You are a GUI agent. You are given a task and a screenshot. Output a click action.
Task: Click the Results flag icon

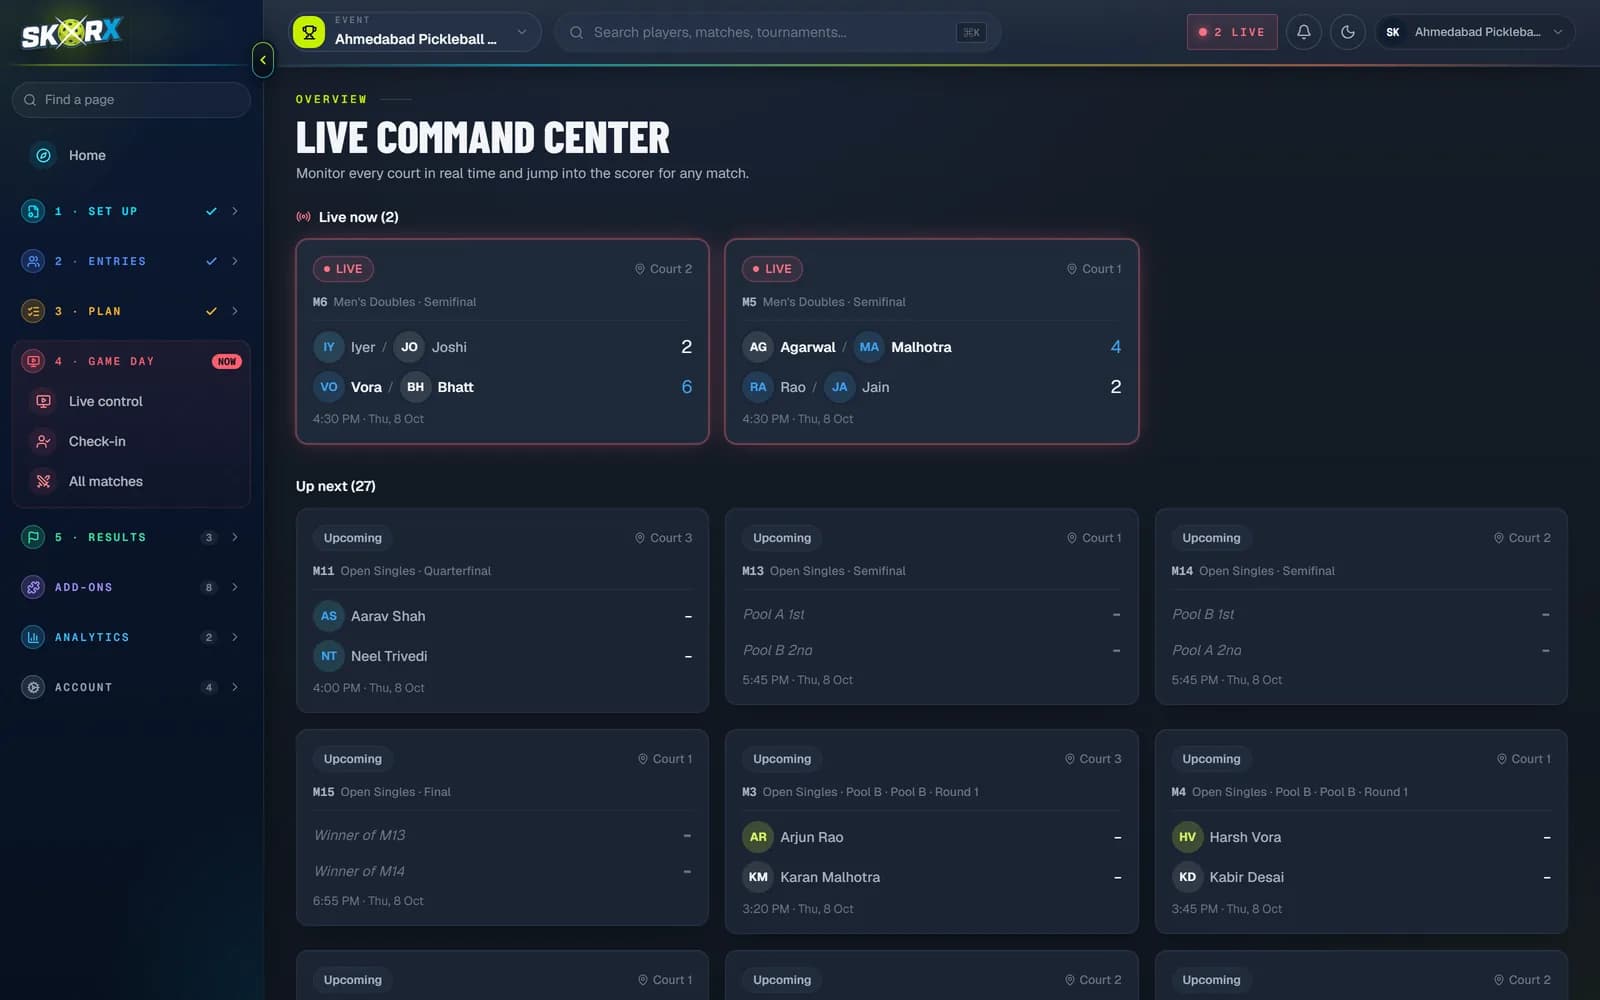coord(33,537)
